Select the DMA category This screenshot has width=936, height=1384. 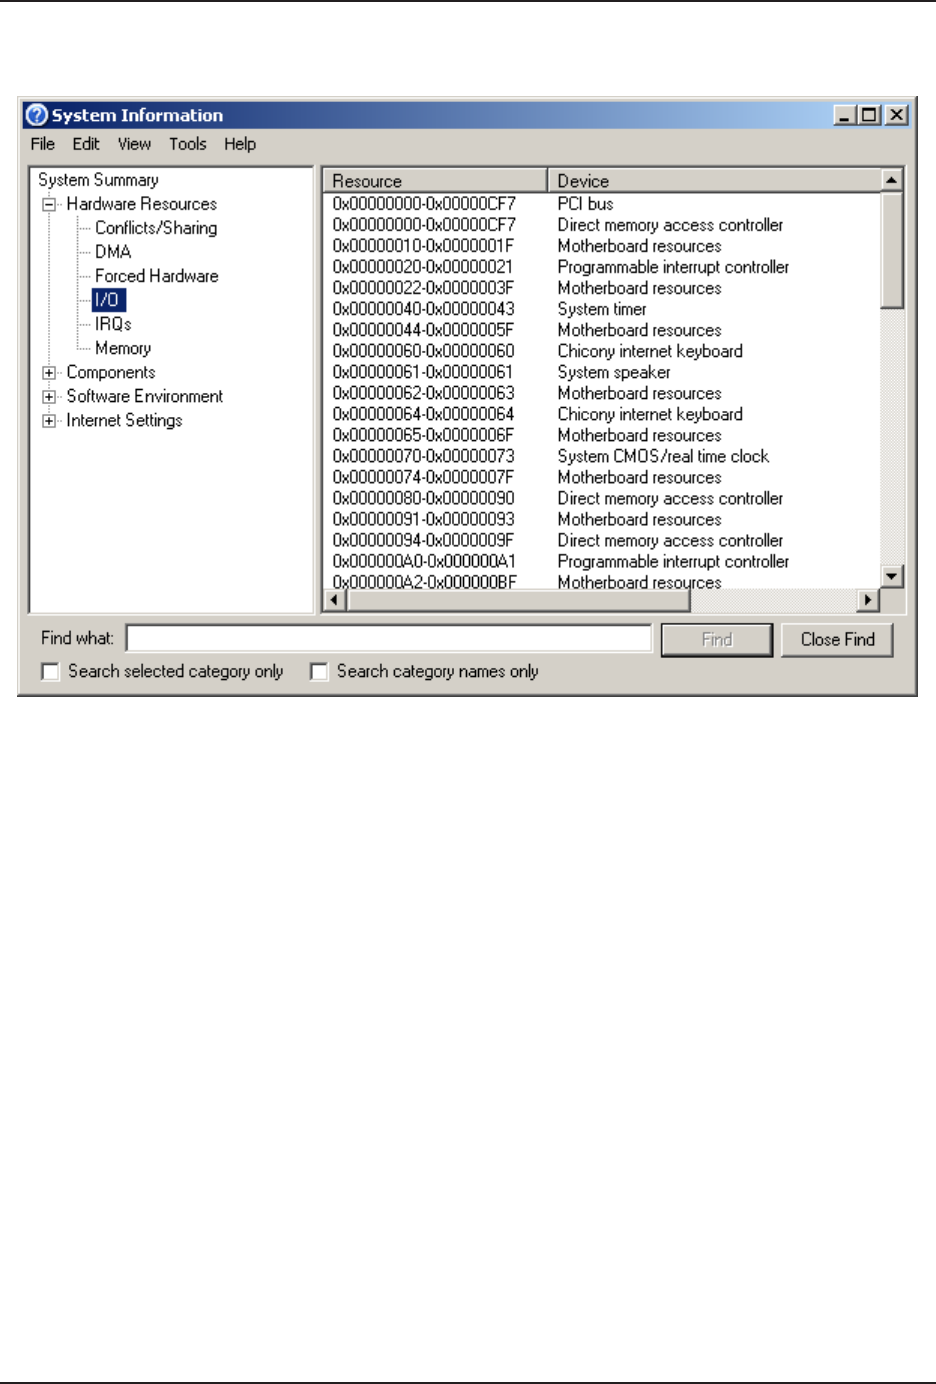(113, 252)
